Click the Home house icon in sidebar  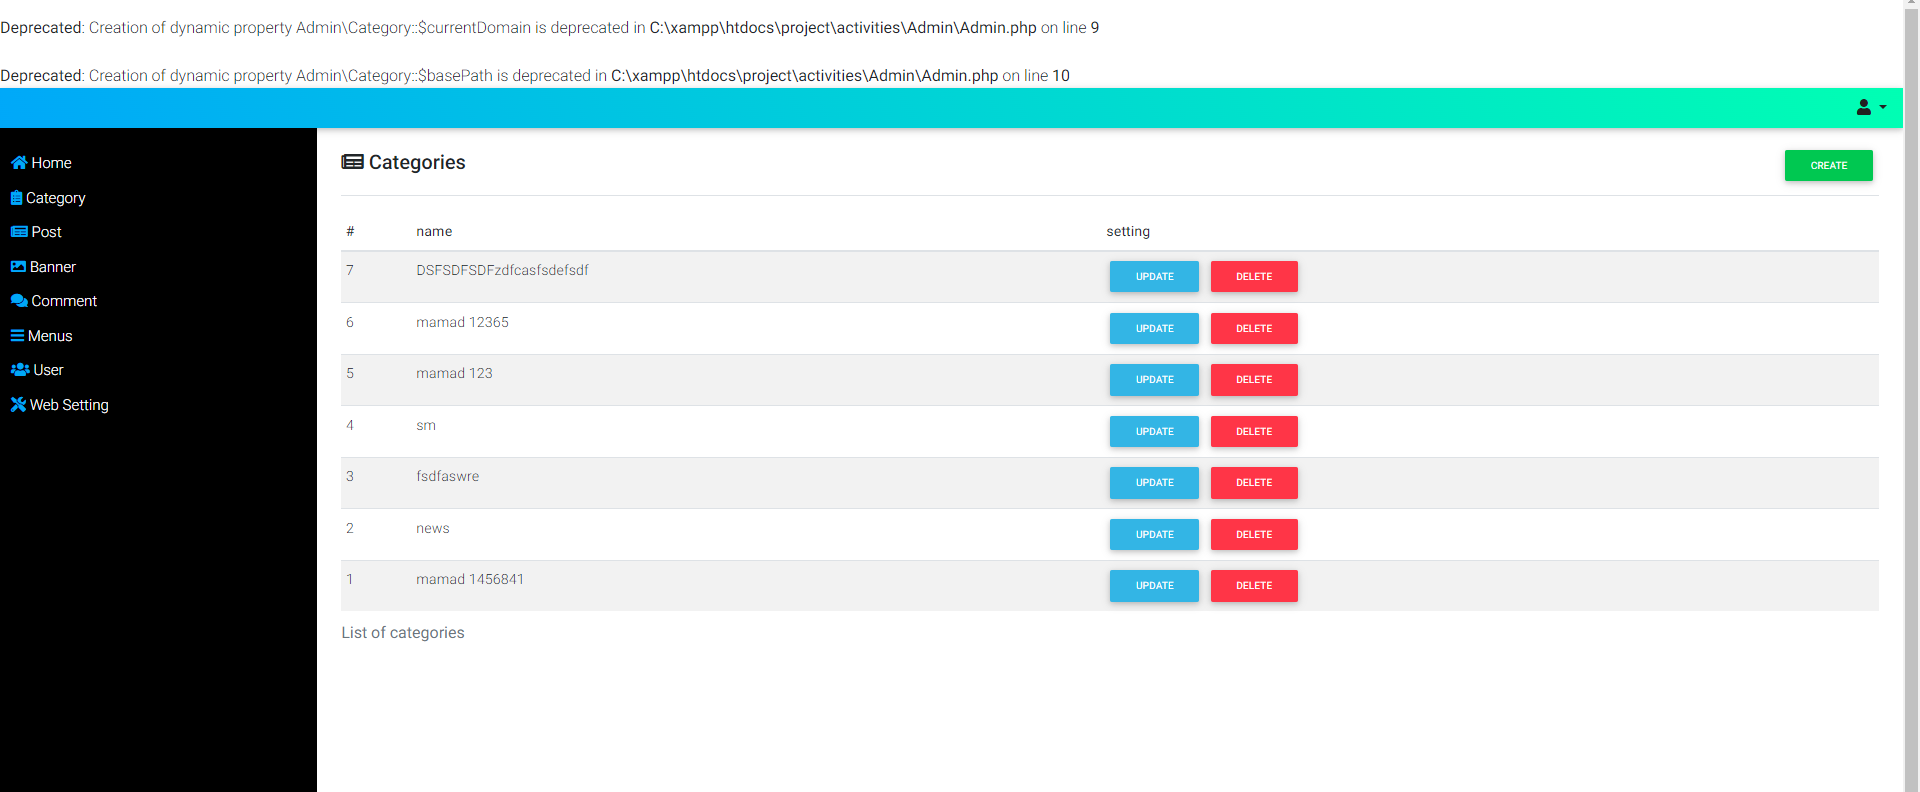click(19, 163)
